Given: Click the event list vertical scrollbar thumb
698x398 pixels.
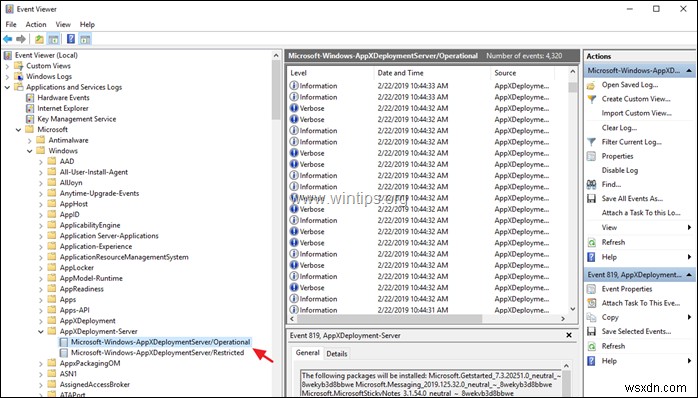Looking at the screenshot, I should 573,87.
